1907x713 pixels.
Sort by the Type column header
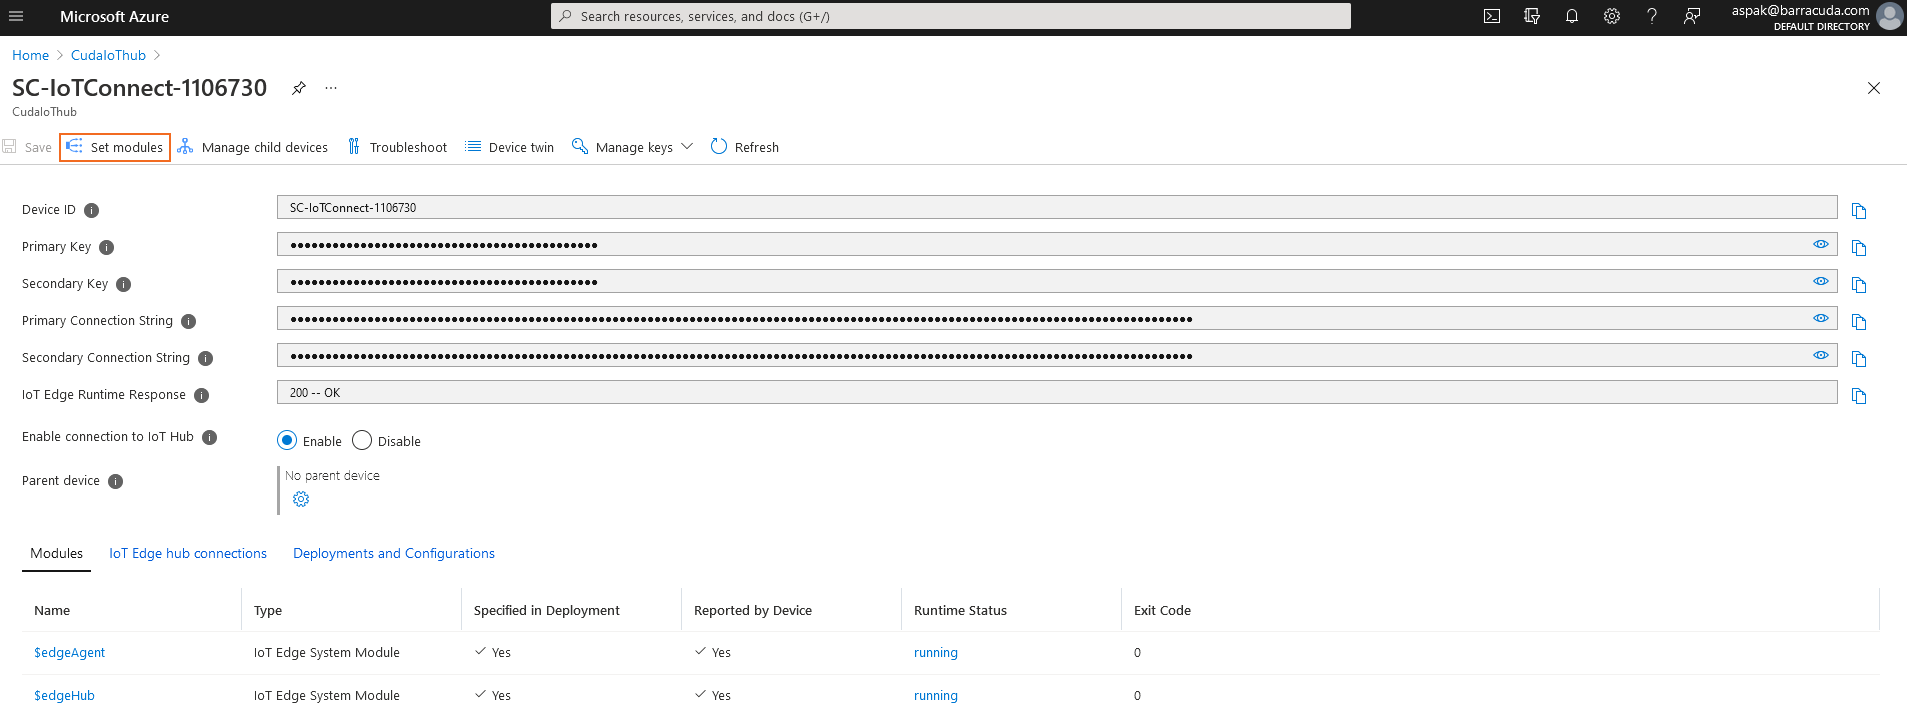pos(268,610)
